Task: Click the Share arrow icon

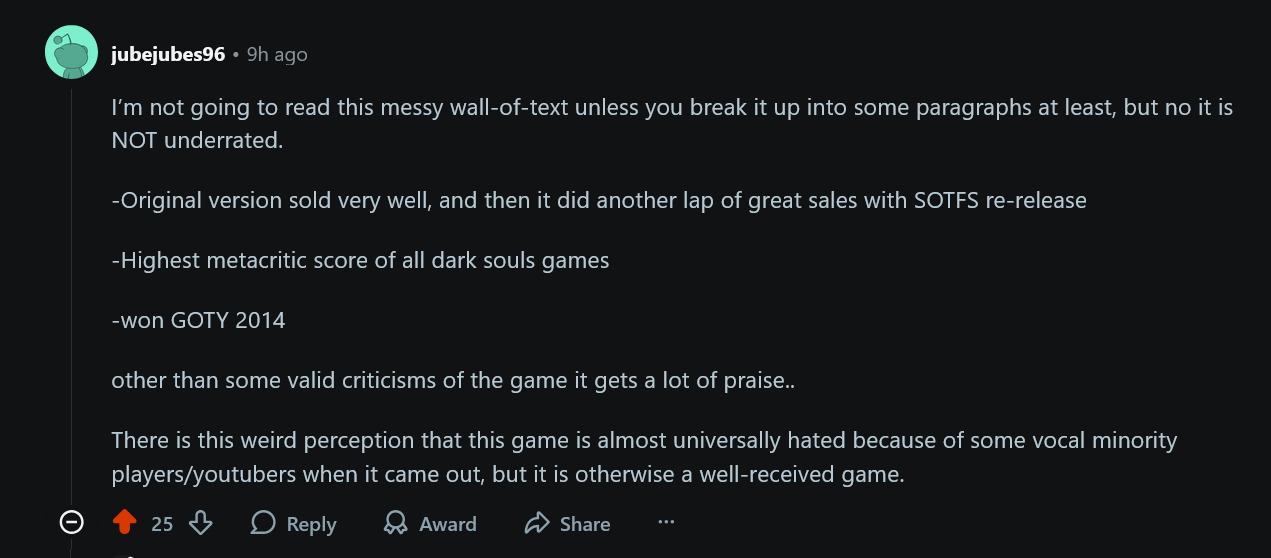Action: click(538, 523)
